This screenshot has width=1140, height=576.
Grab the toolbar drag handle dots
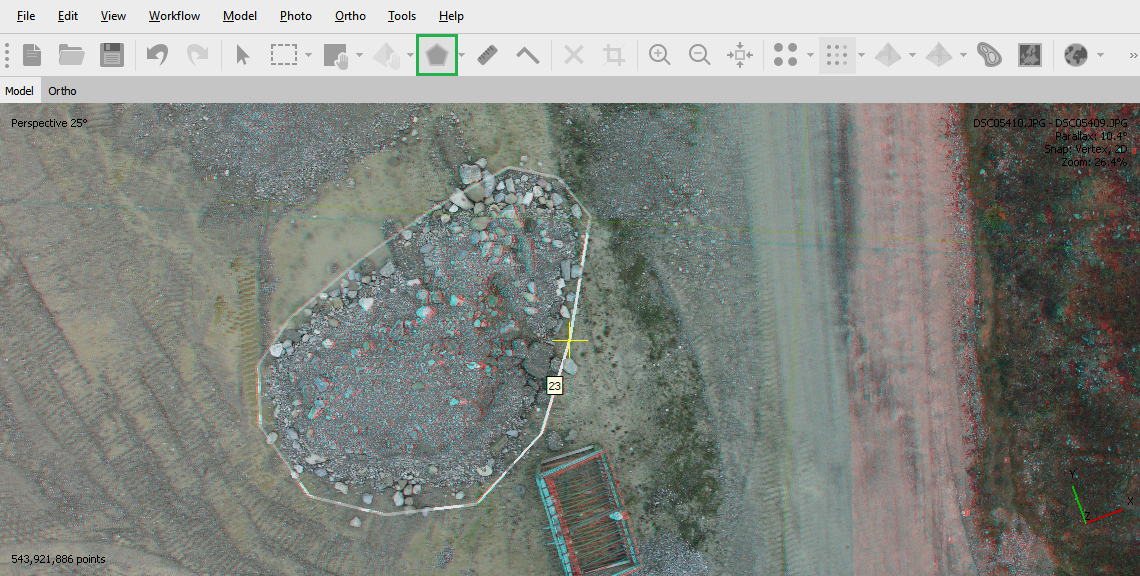(7, 55)
